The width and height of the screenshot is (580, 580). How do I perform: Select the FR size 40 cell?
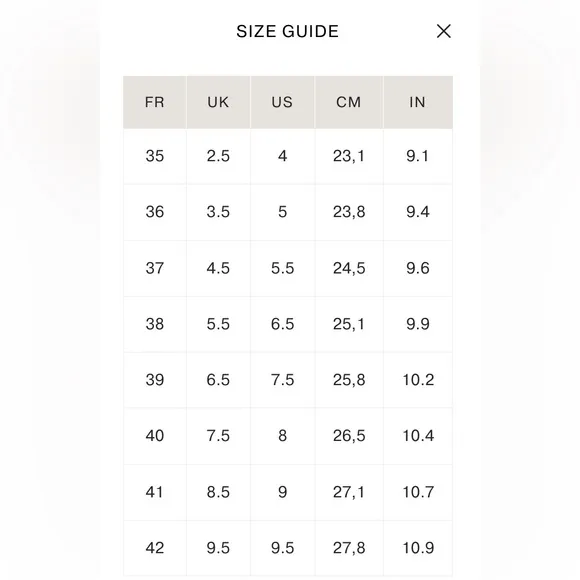click(x=155, y=436)
